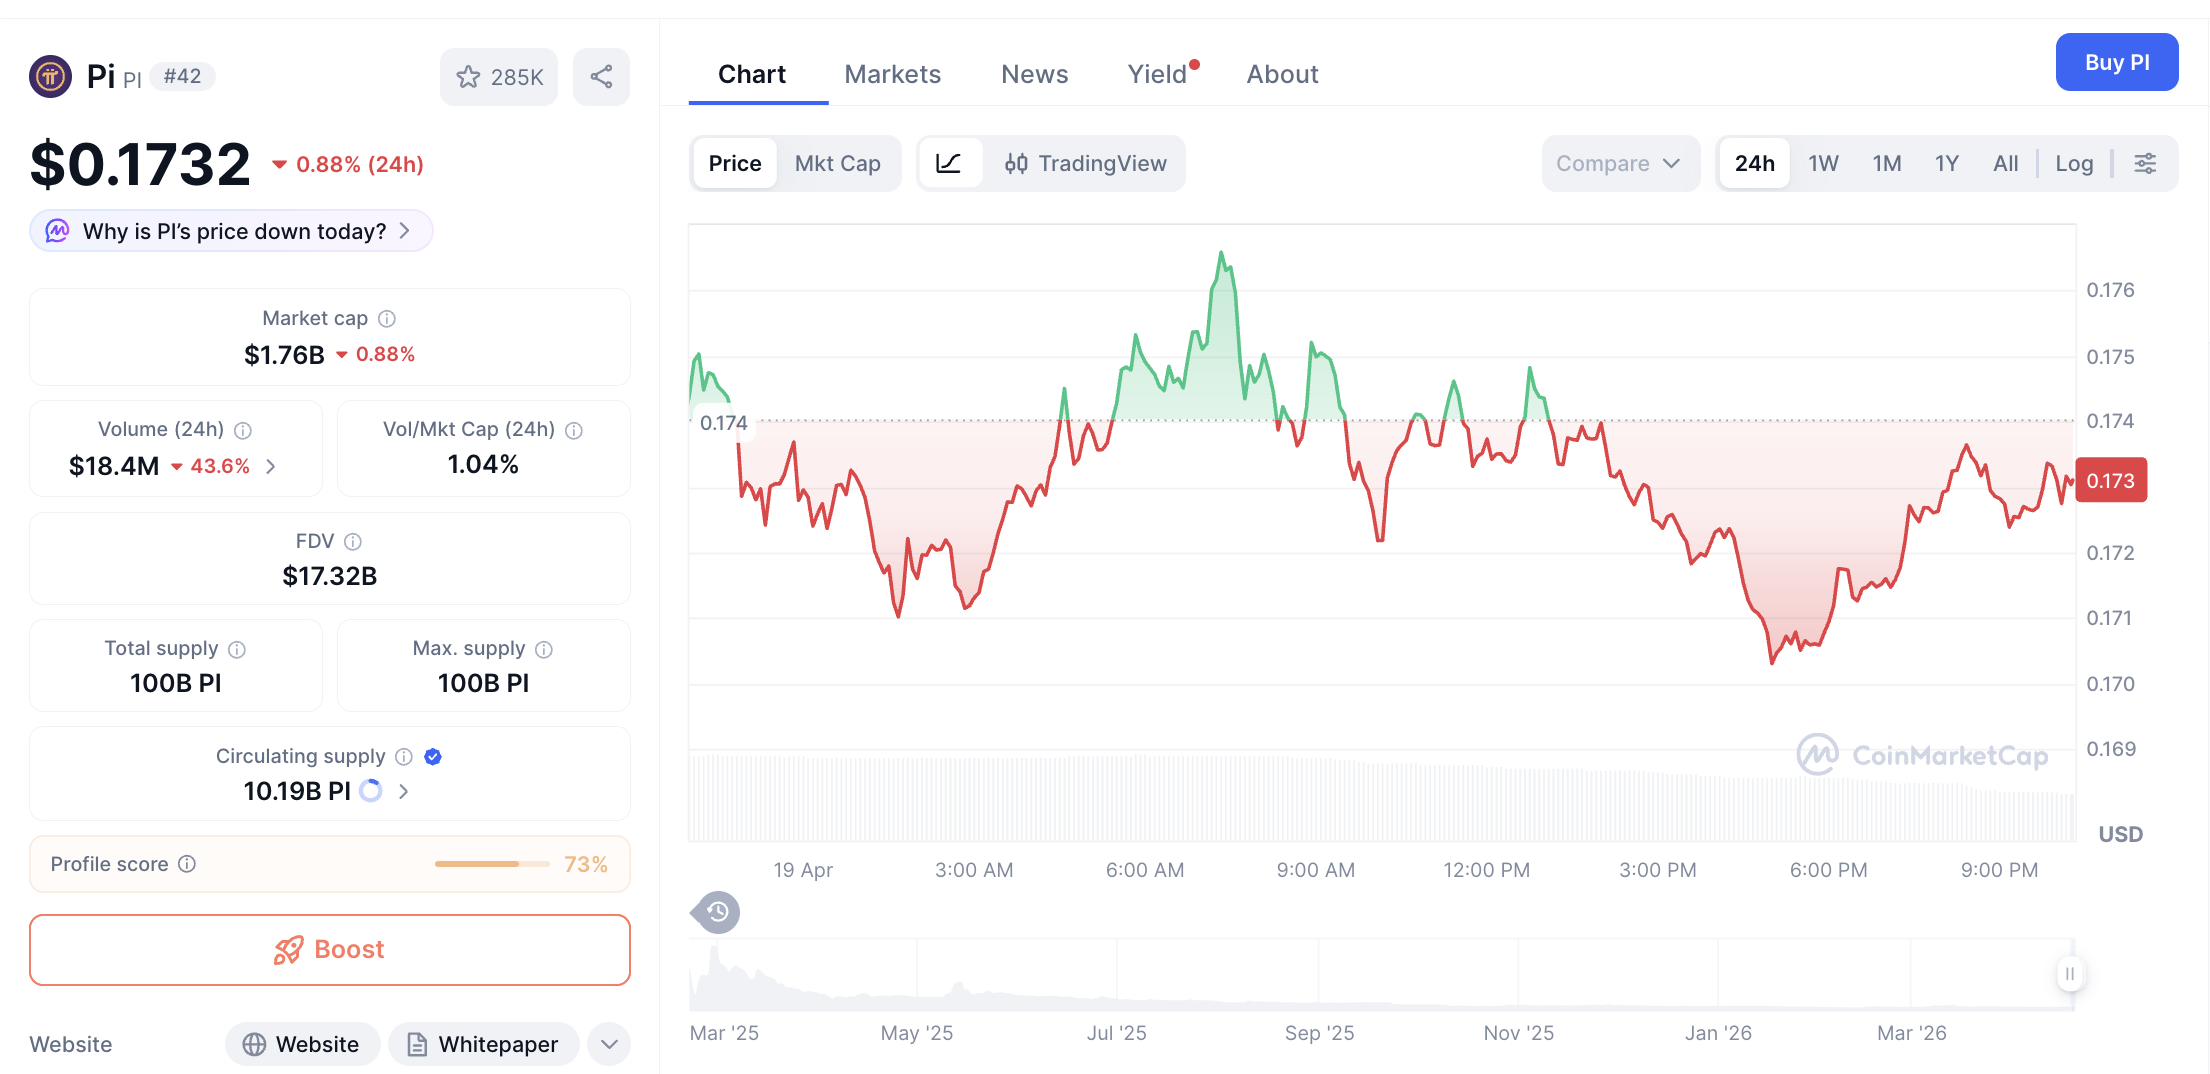This screenshot has height=1074, width=2210.
Task: Select the 1Y time range
Action: (x=1947, y=163)
